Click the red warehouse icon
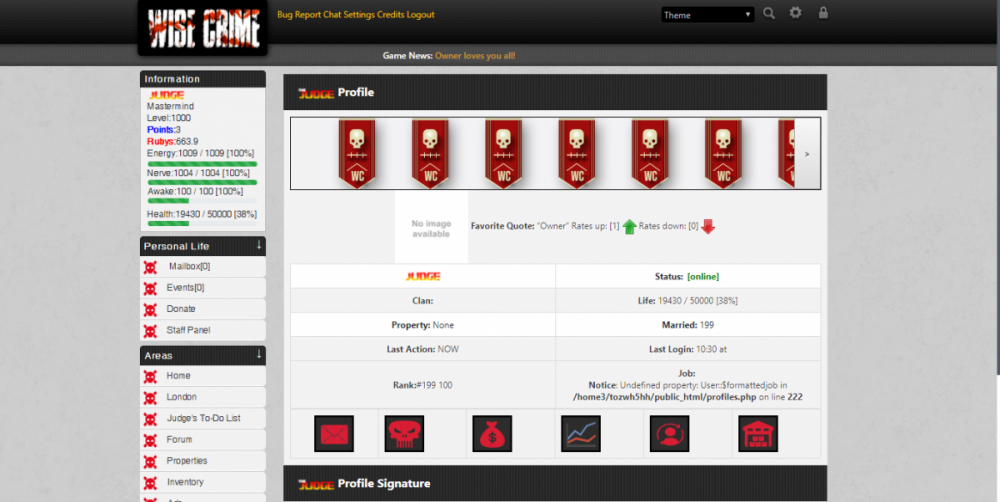This screenshot has width=1000, height=502. point(758,434)
